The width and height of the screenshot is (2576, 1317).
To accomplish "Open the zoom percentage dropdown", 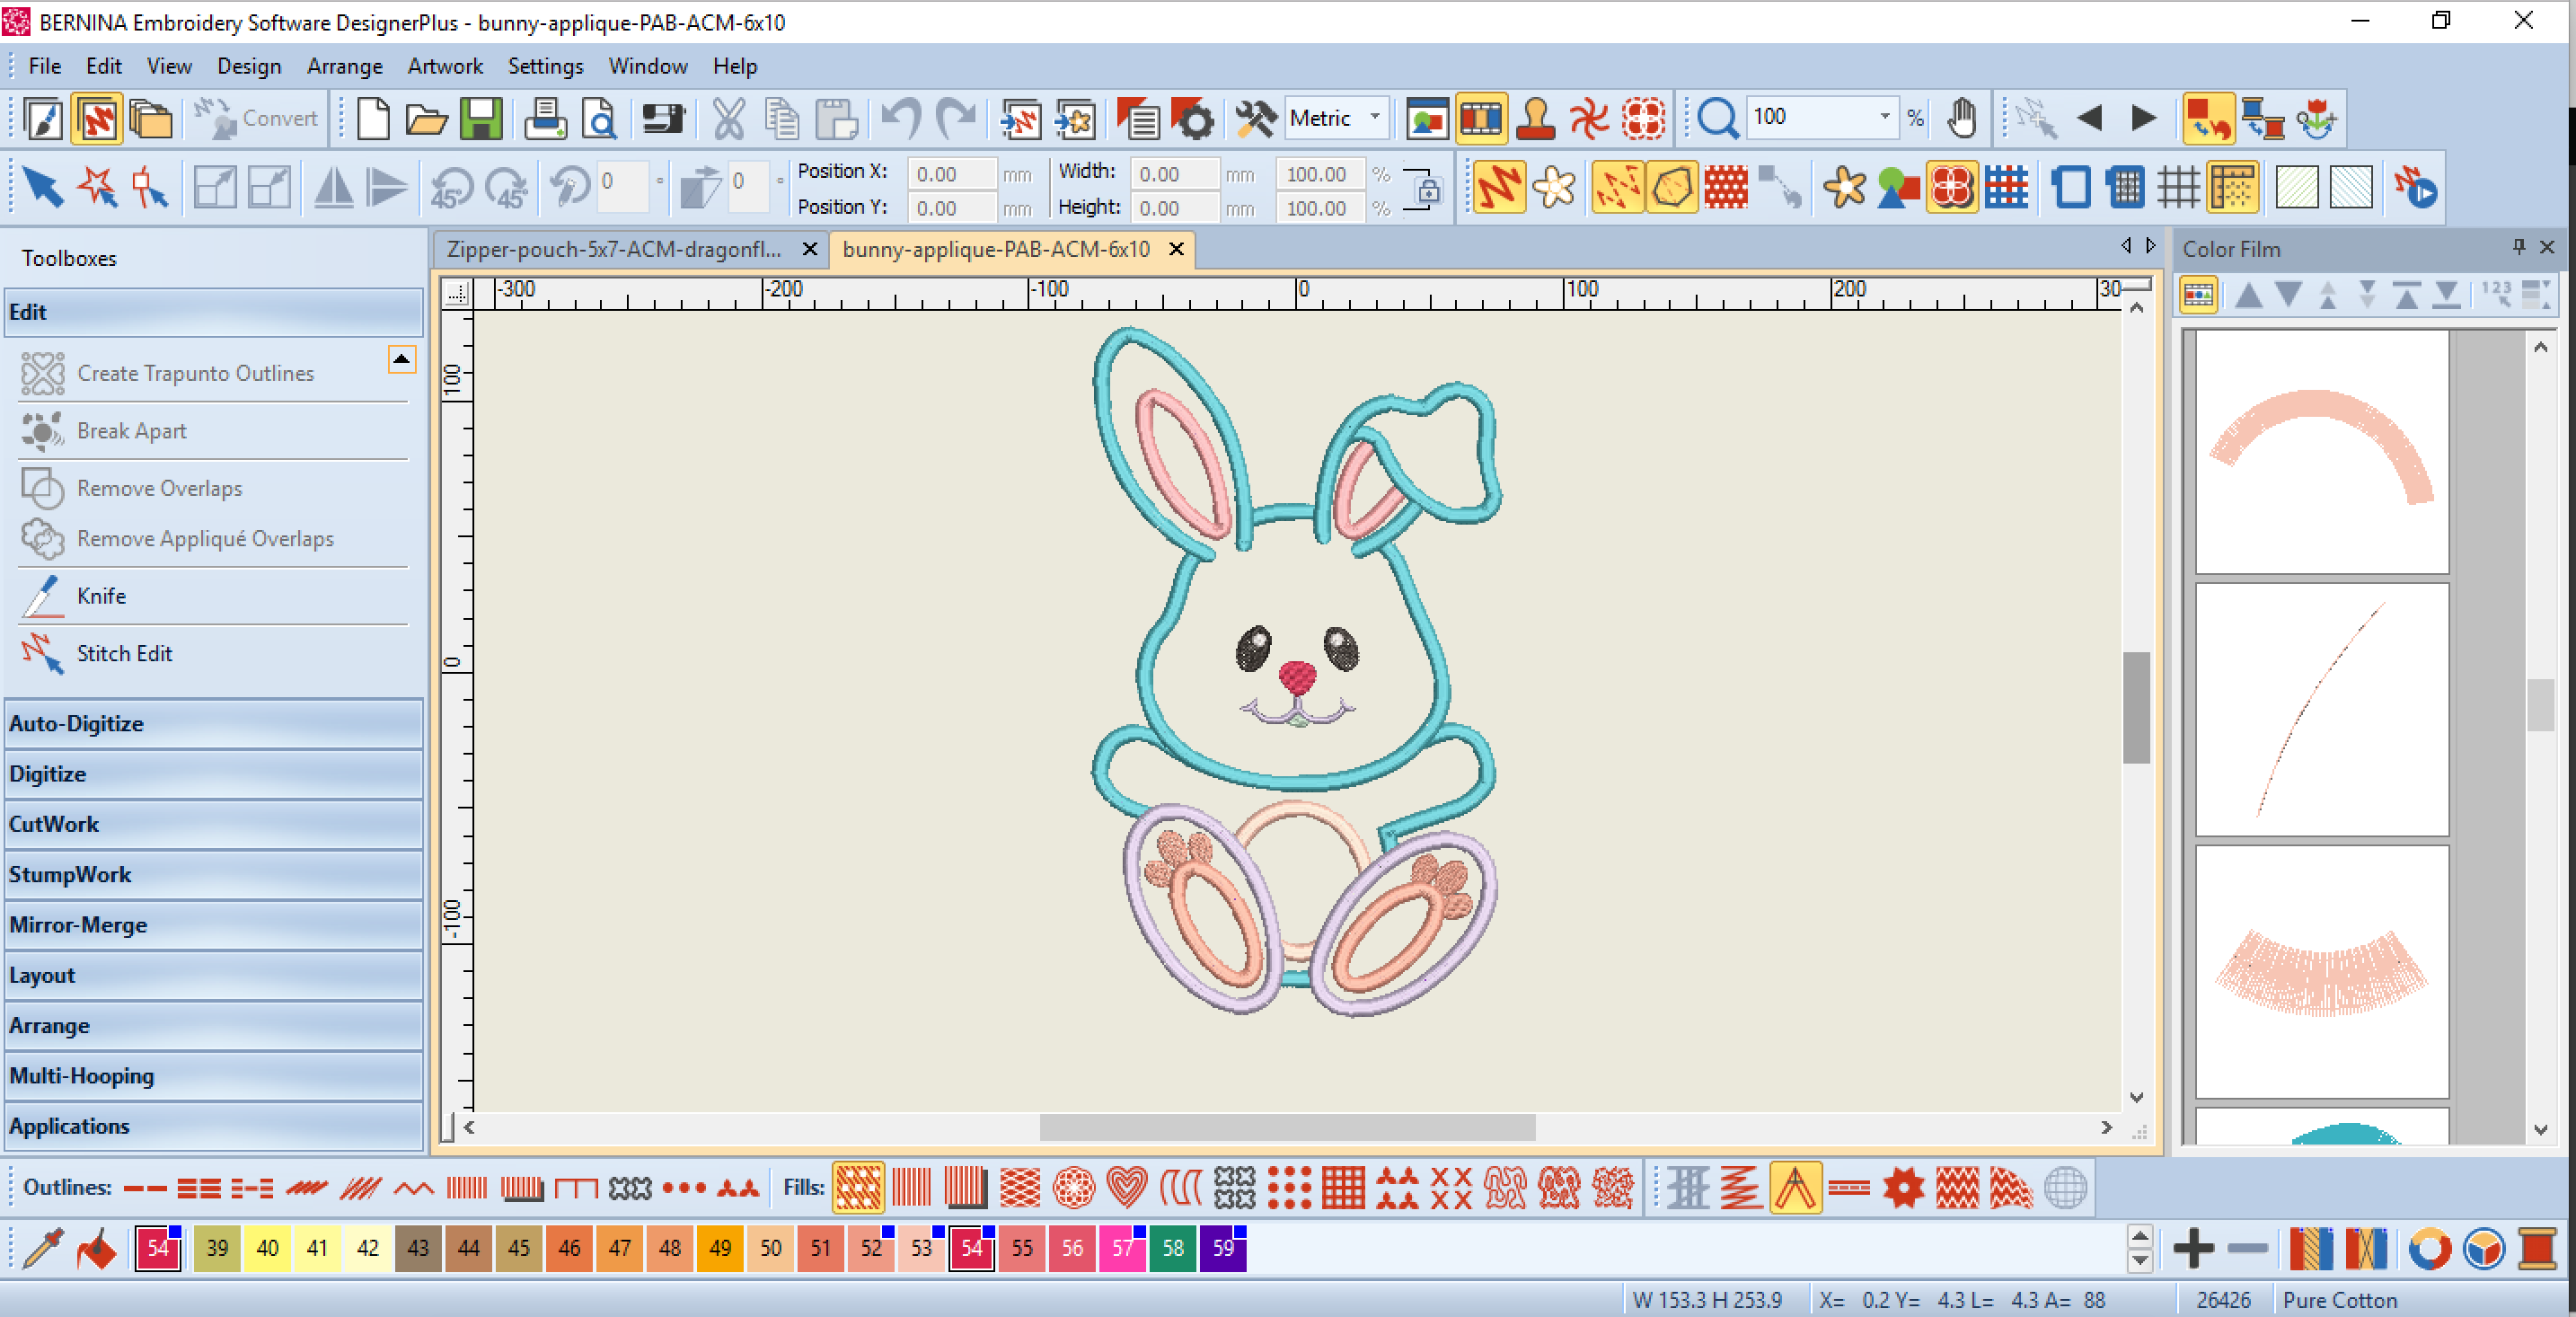I will pos(1884,117).
